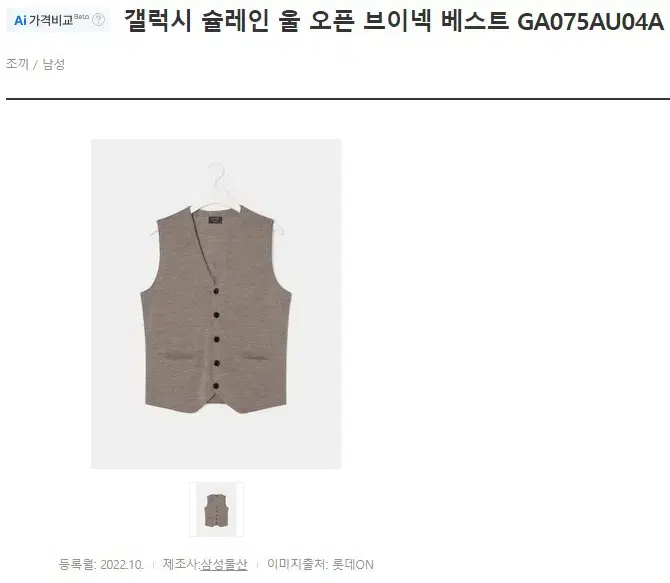Click the 제조사 label text

coord(180,564)
